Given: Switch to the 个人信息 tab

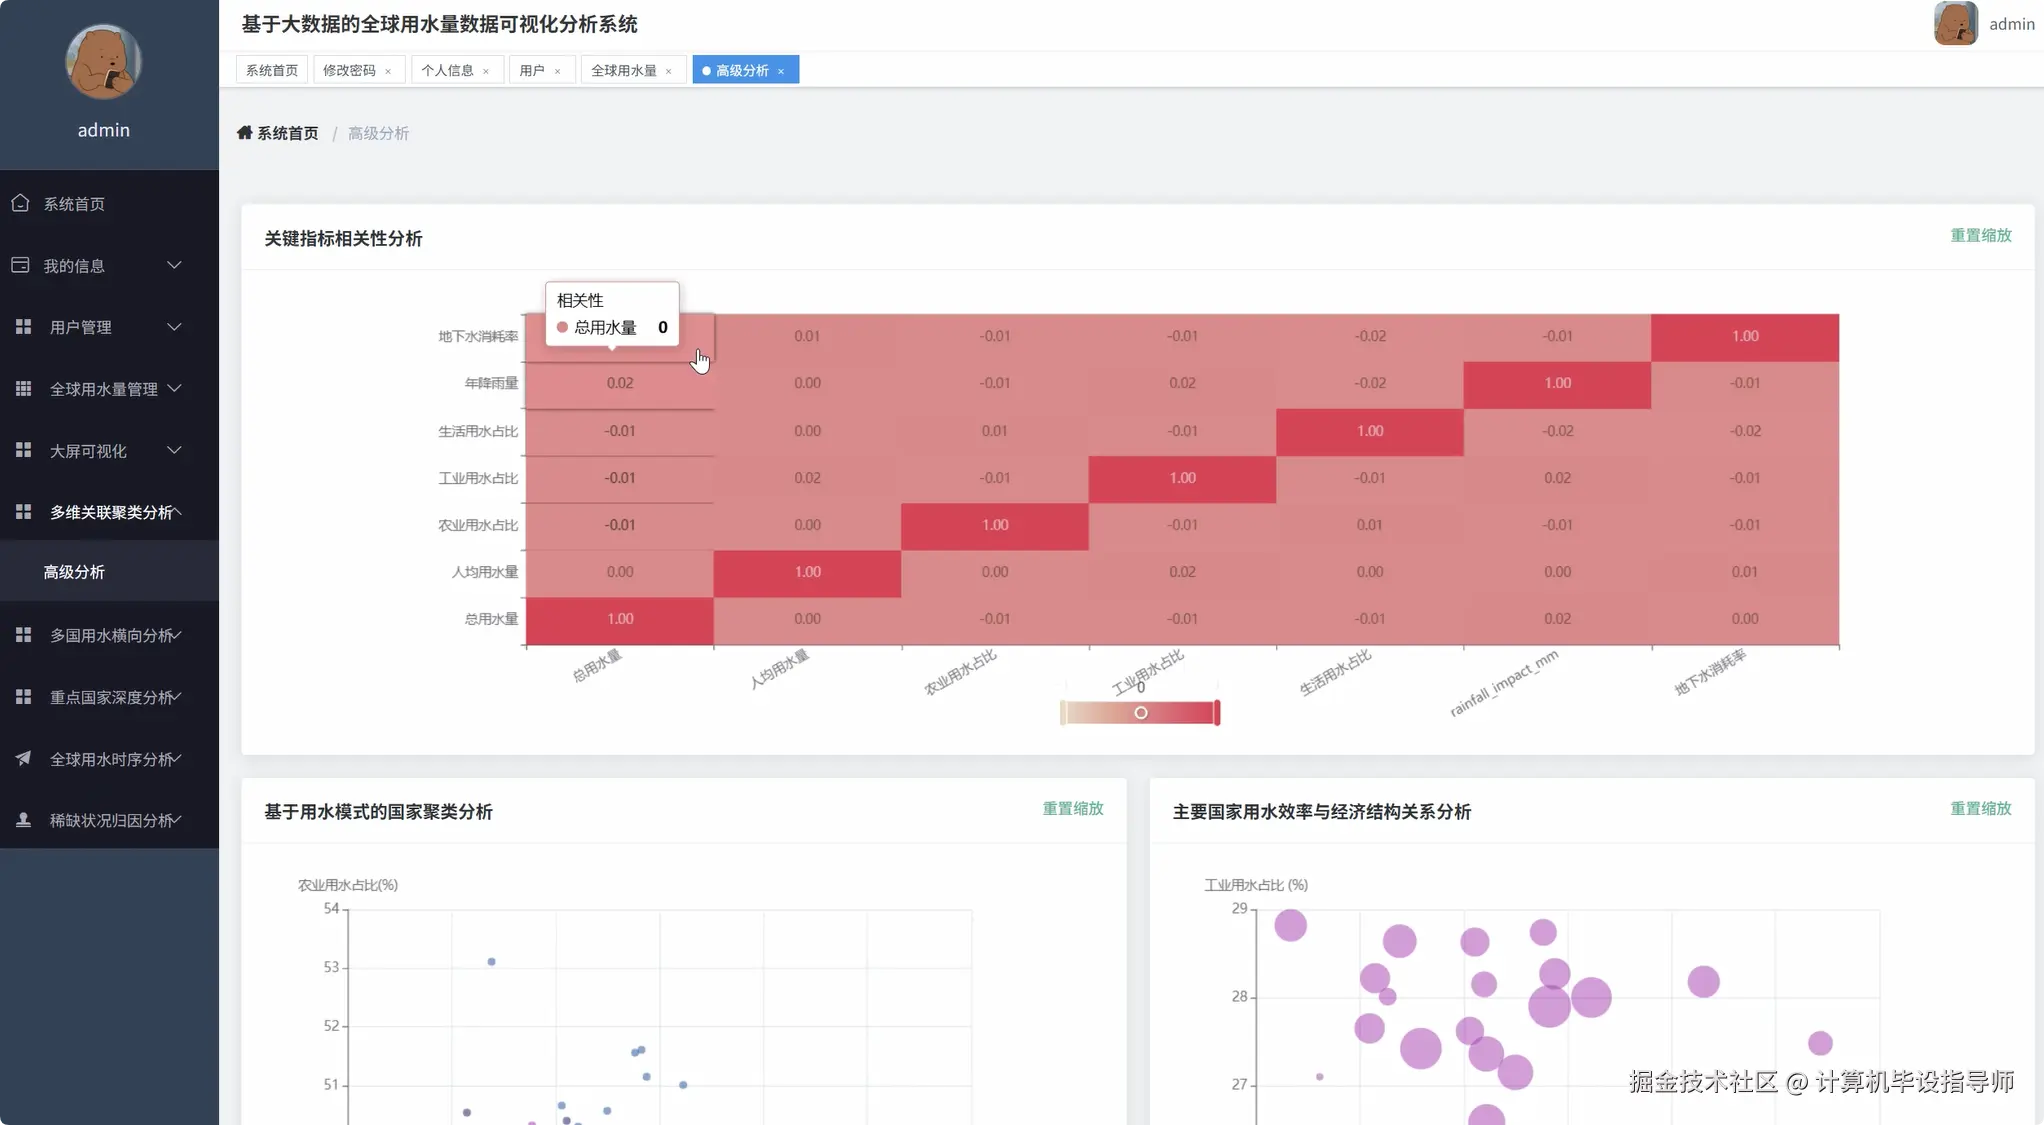Looking at the screenshot, I should [447, 70].
